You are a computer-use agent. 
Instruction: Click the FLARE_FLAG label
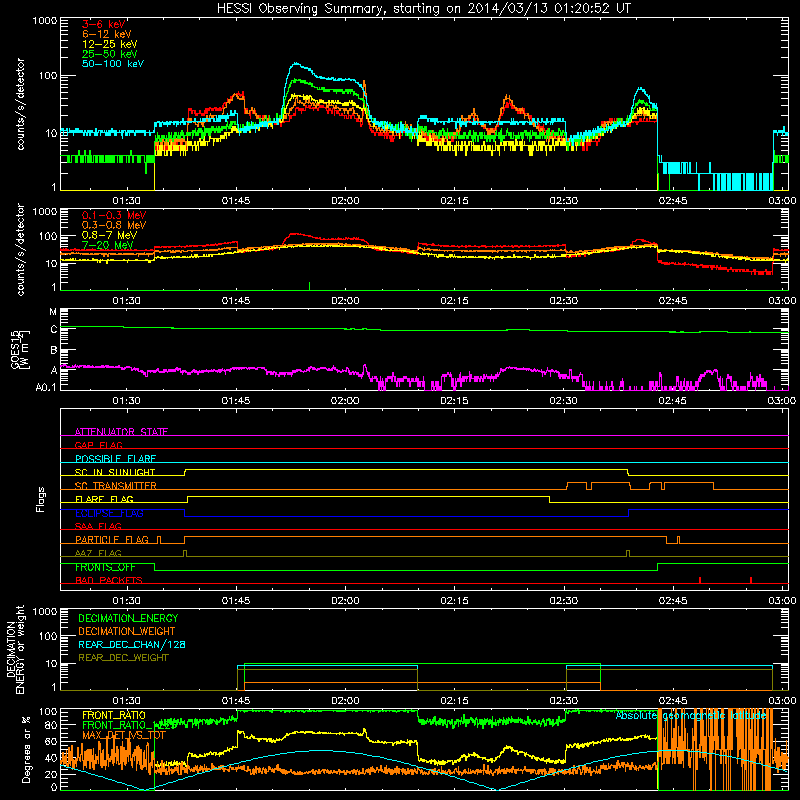tap(104, 499)
